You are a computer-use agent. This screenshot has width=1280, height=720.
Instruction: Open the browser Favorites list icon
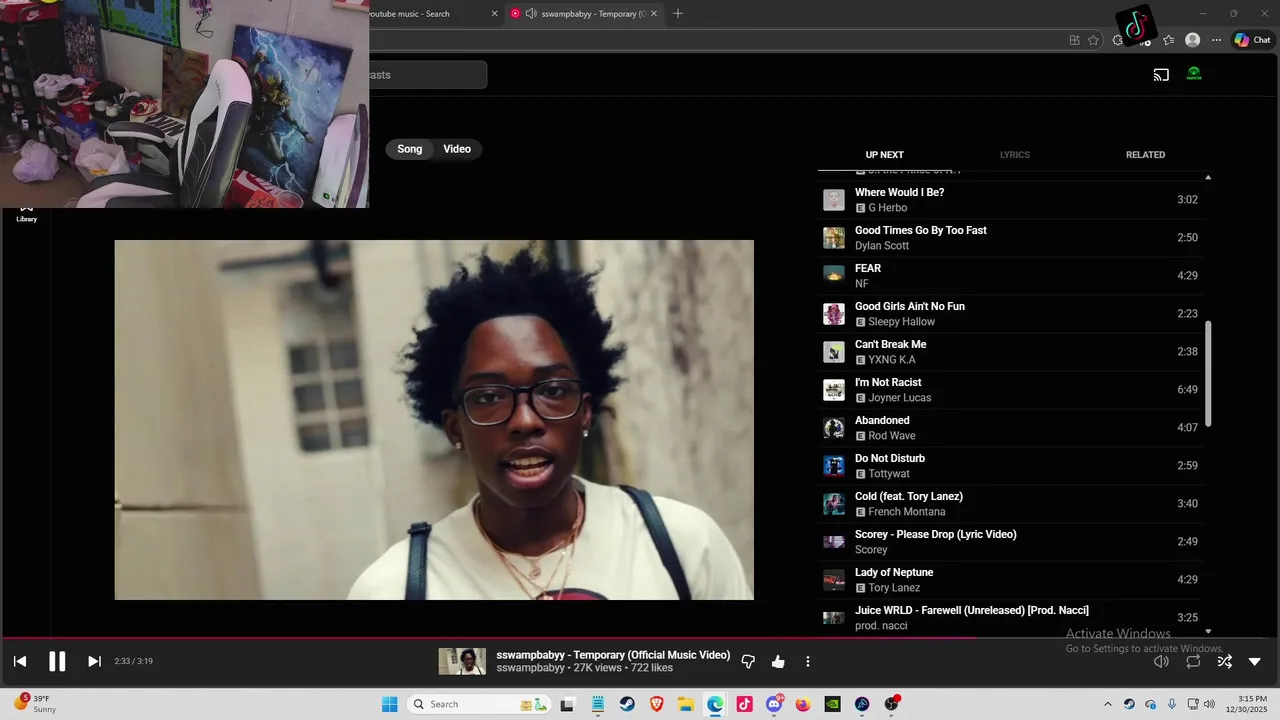point(1168,40)
